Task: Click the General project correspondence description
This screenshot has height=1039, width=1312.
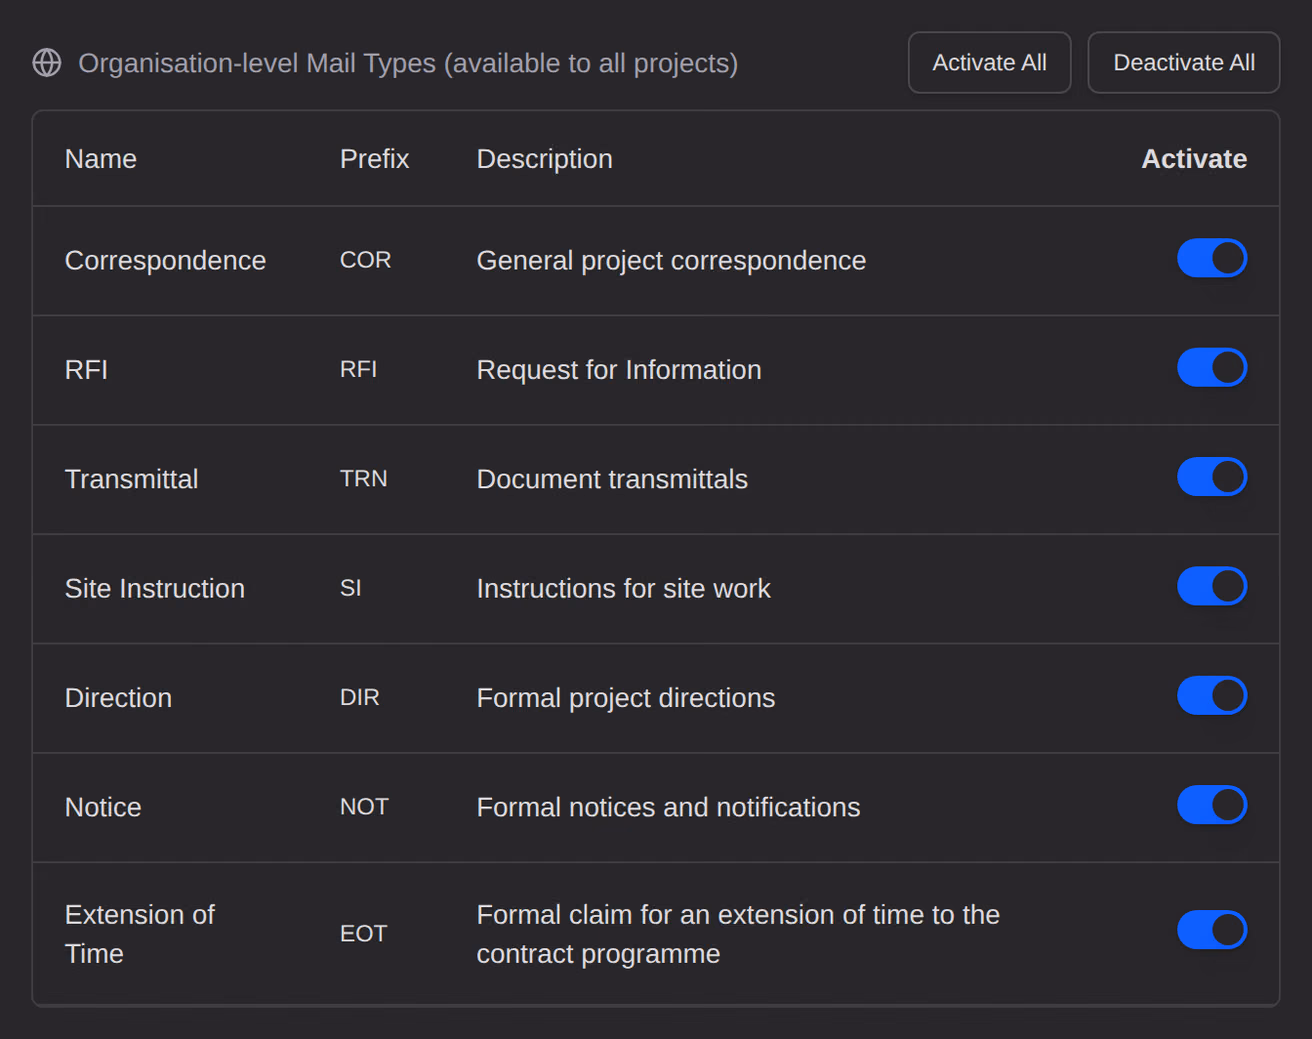Action: (671, 260)
